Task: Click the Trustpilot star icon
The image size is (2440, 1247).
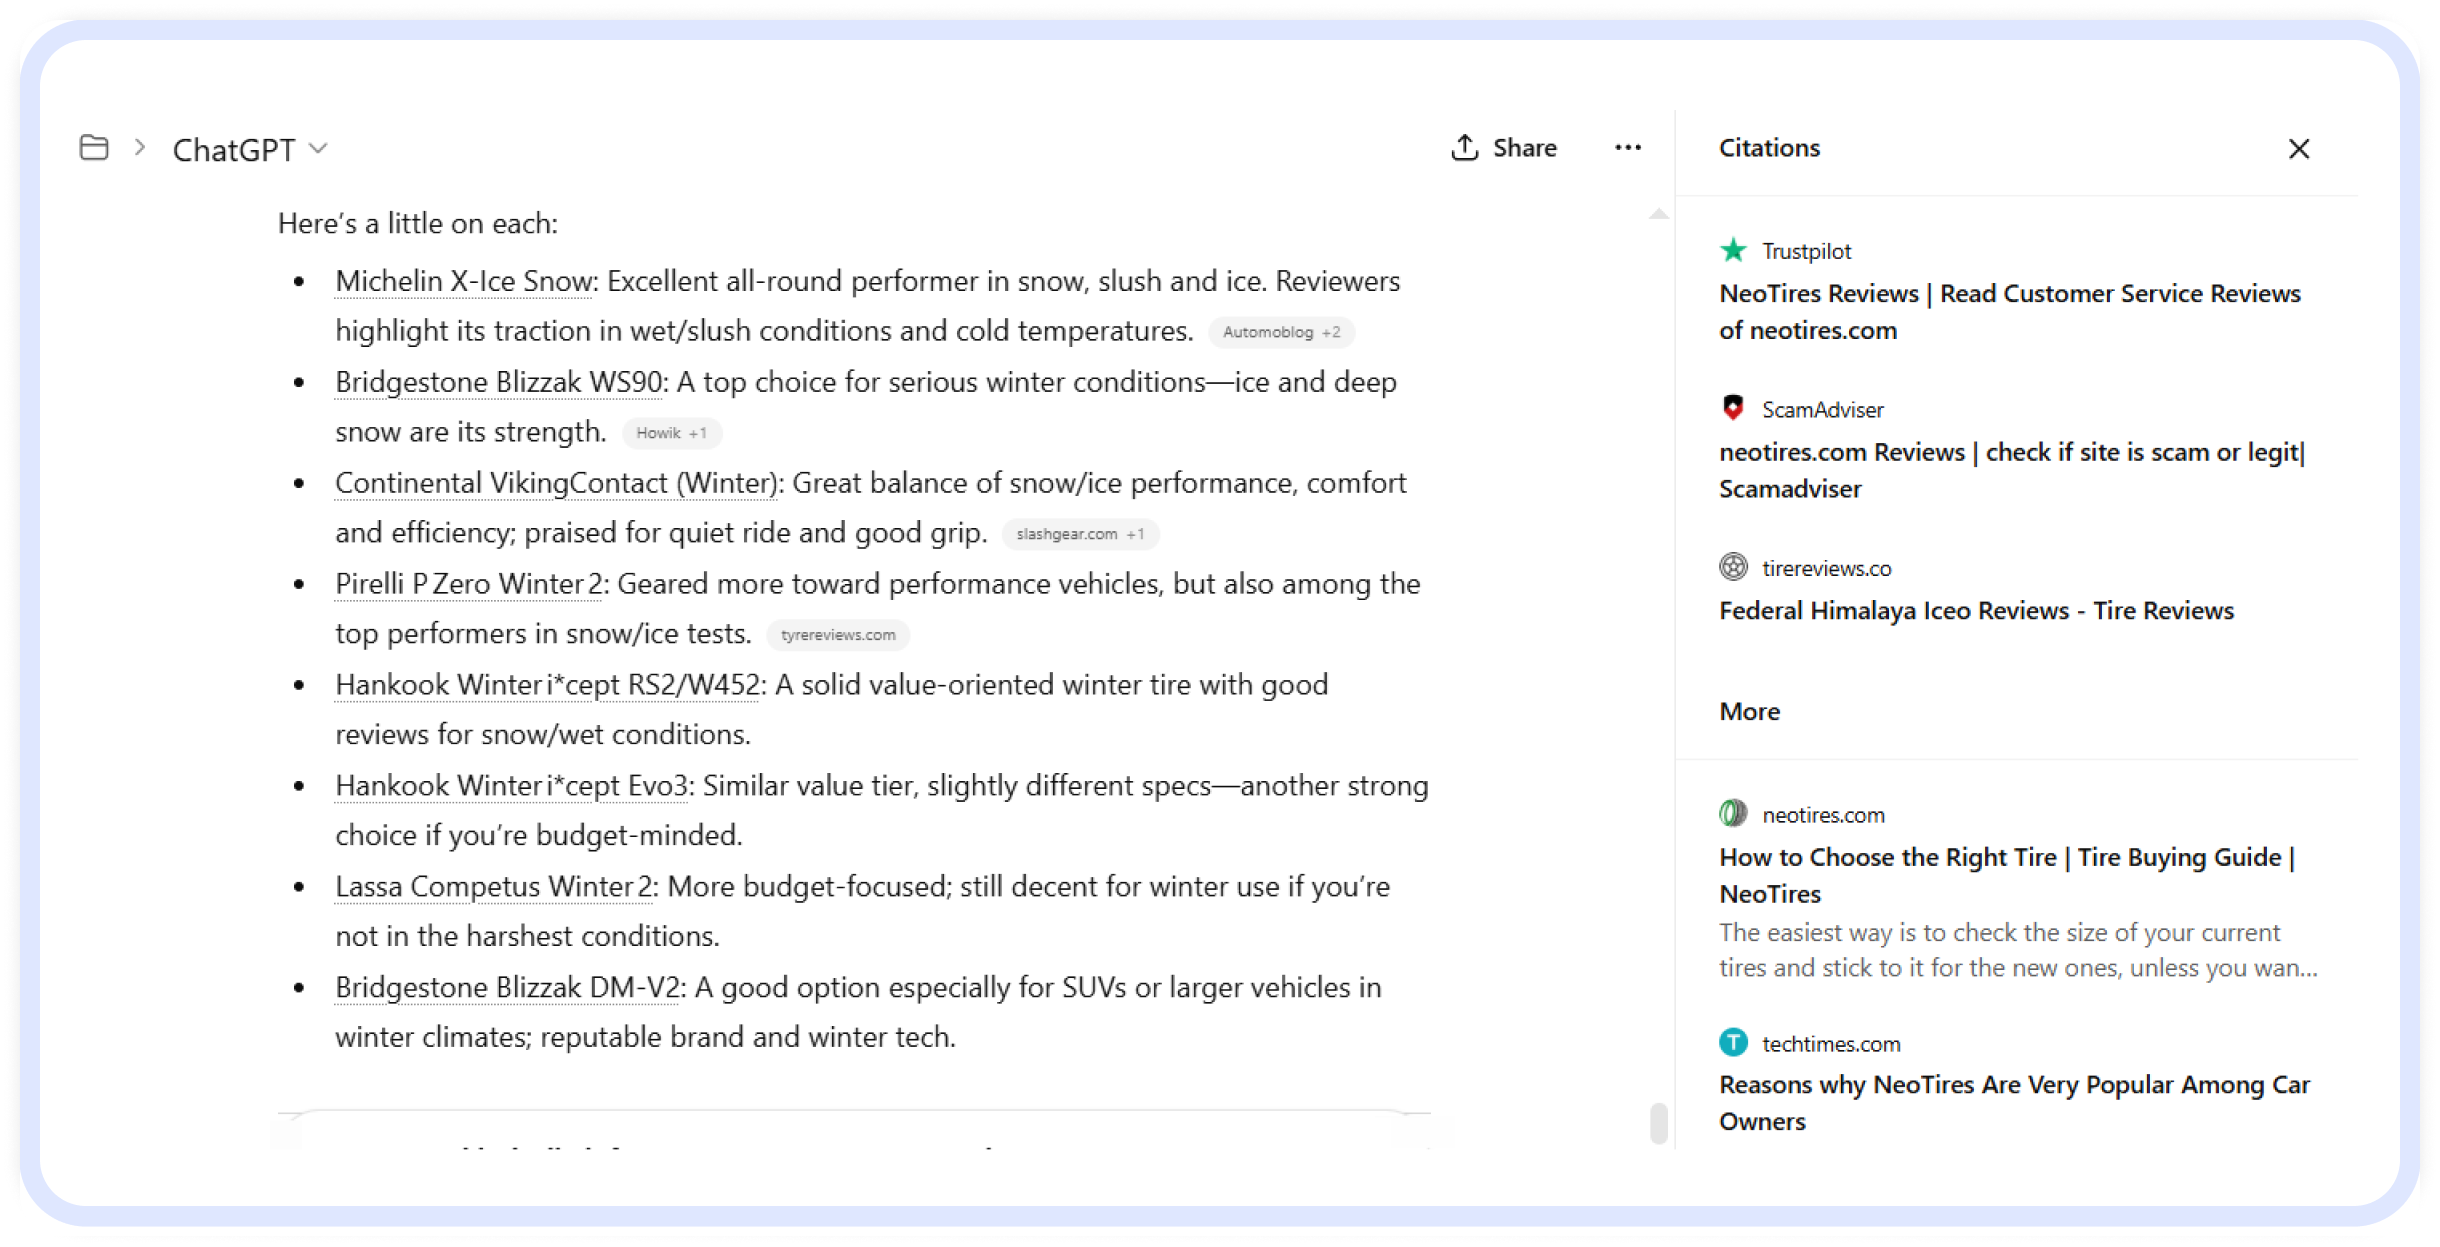Action: click(1734, 250)
